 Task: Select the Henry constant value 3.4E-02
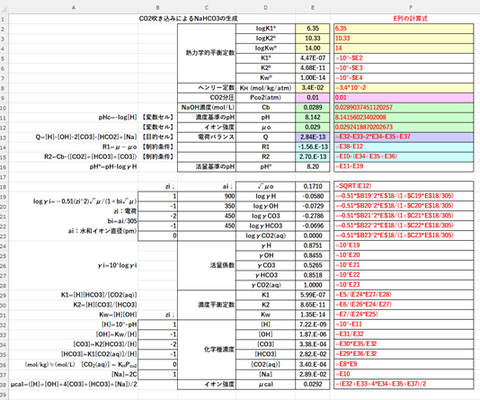point(312,88)
